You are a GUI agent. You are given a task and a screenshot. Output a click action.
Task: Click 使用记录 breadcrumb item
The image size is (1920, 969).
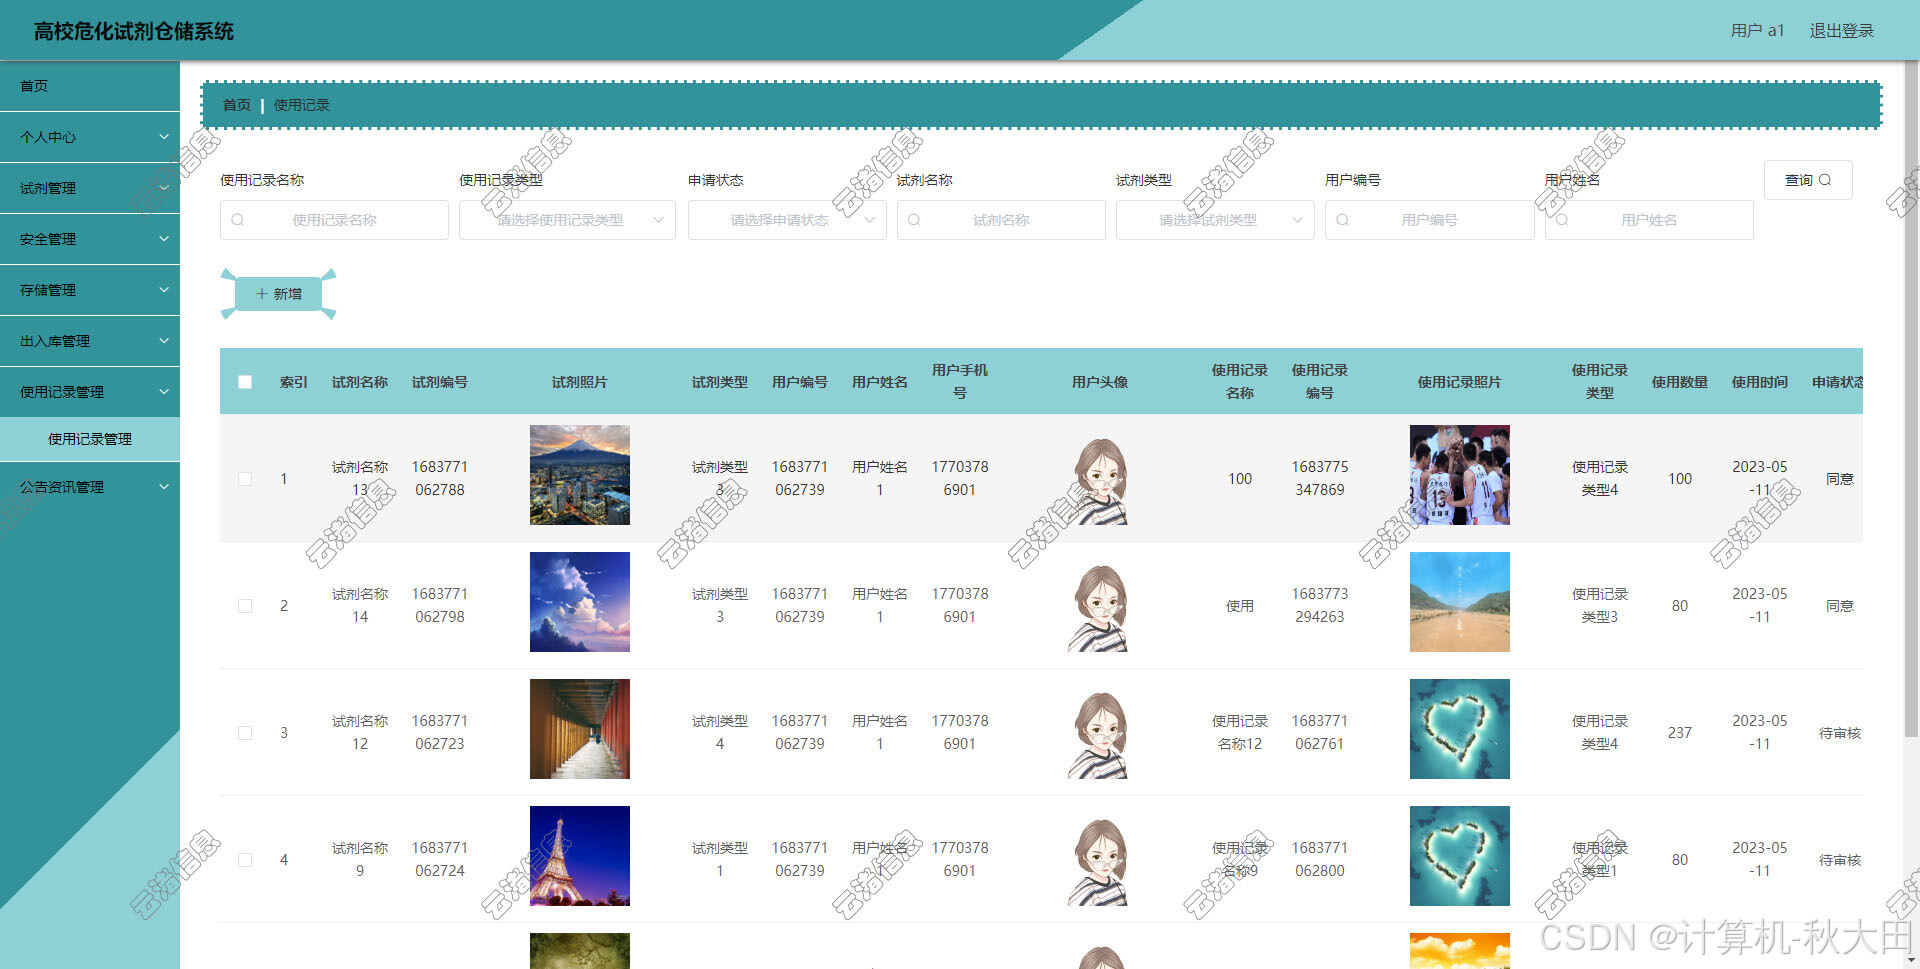[302, 105]
